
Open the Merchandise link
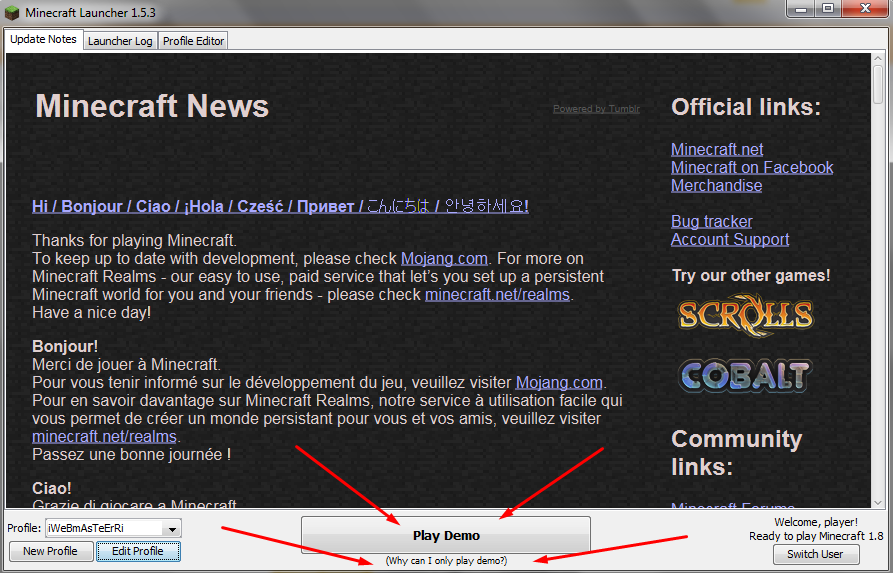(x=716, y=186)
